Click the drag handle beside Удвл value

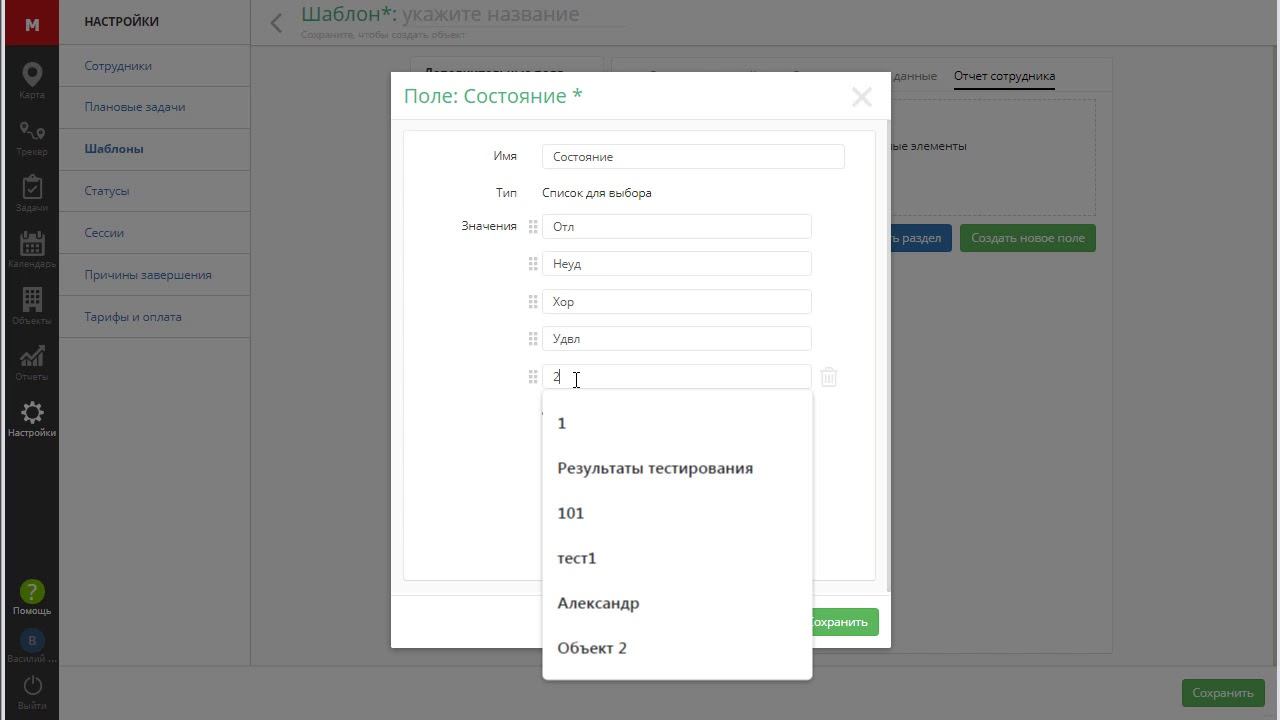pos(533,339)
